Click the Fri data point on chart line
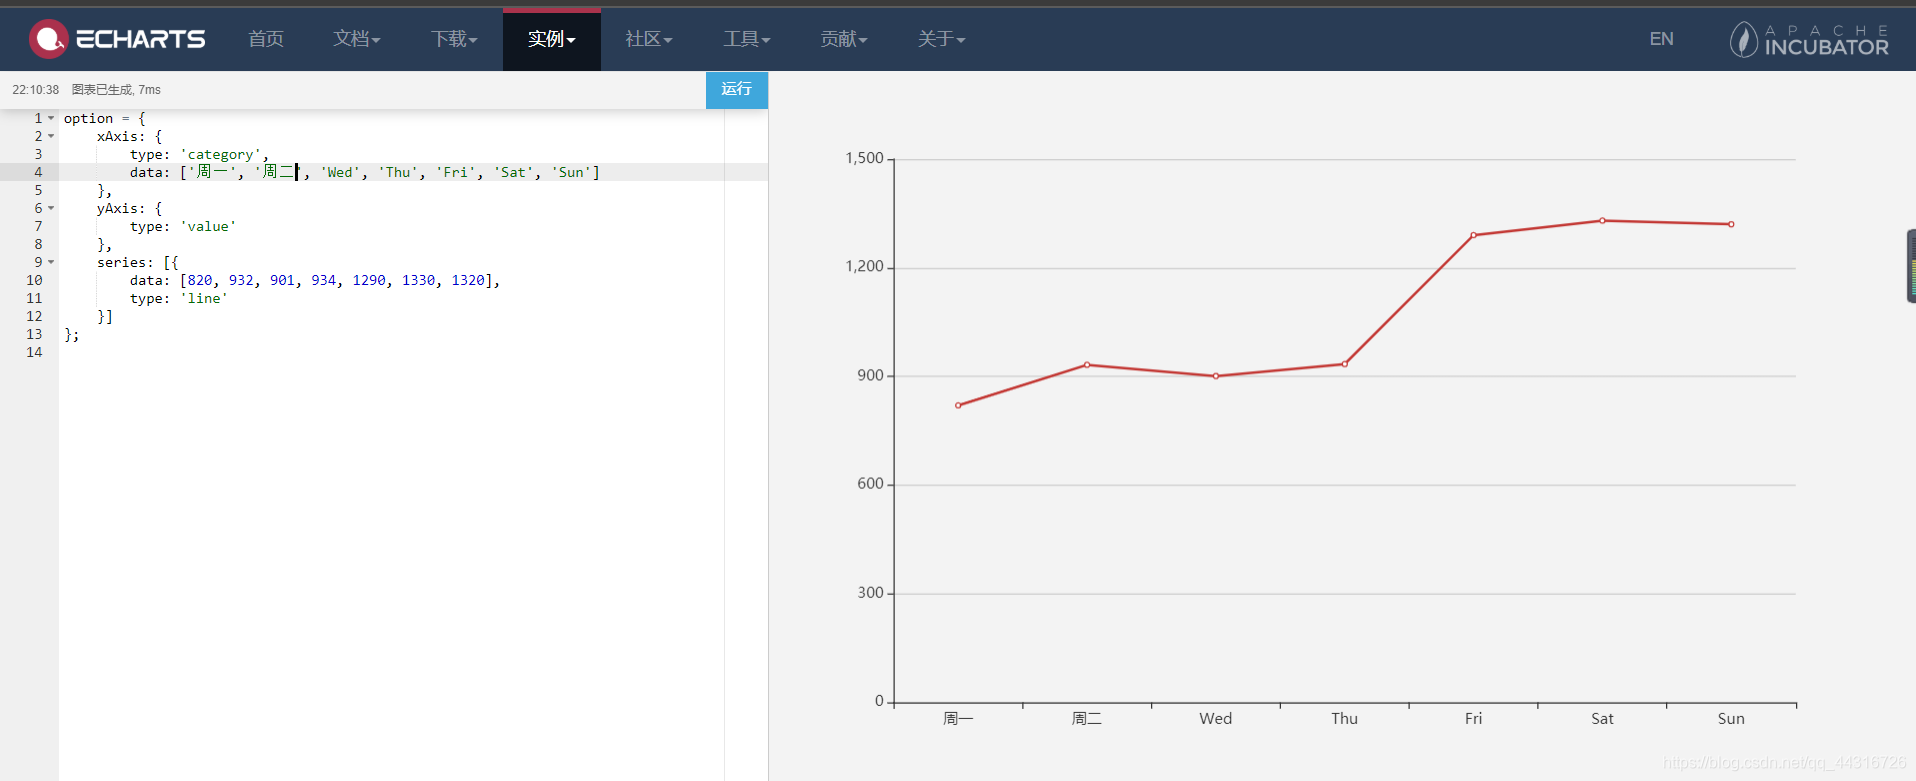The width and height of the screenshot is (1916, 781). [x=1473, y=235]
